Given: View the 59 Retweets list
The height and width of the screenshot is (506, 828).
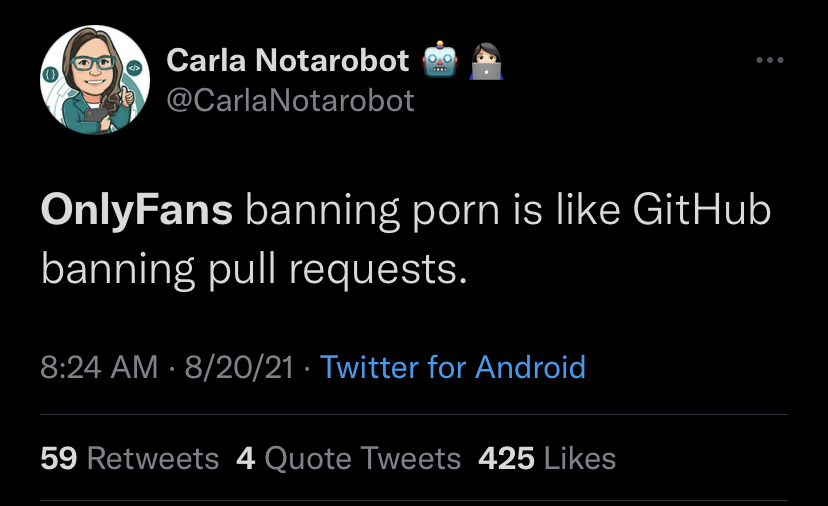Looking at the screenshot, I should pos(129,458).
